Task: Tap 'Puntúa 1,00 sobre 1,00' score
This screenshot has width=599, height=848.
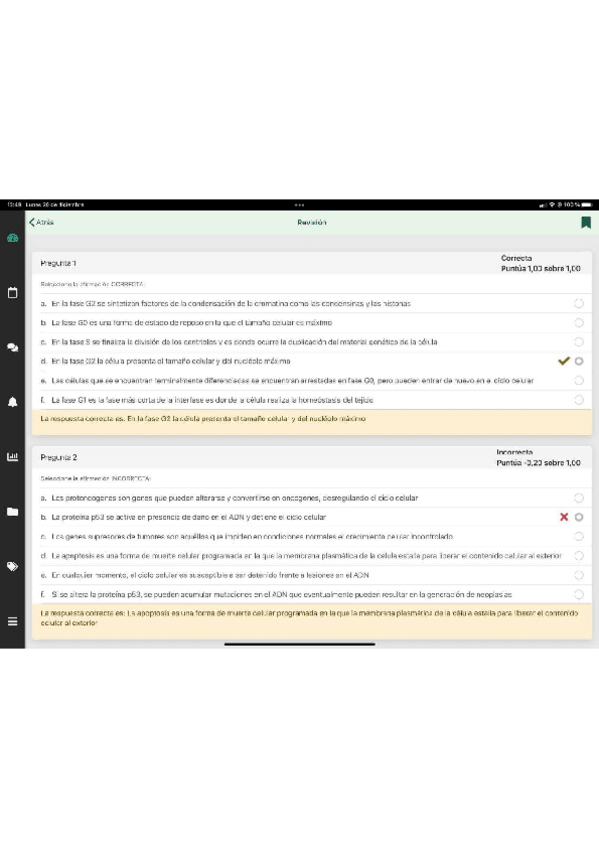Action: 541,268
